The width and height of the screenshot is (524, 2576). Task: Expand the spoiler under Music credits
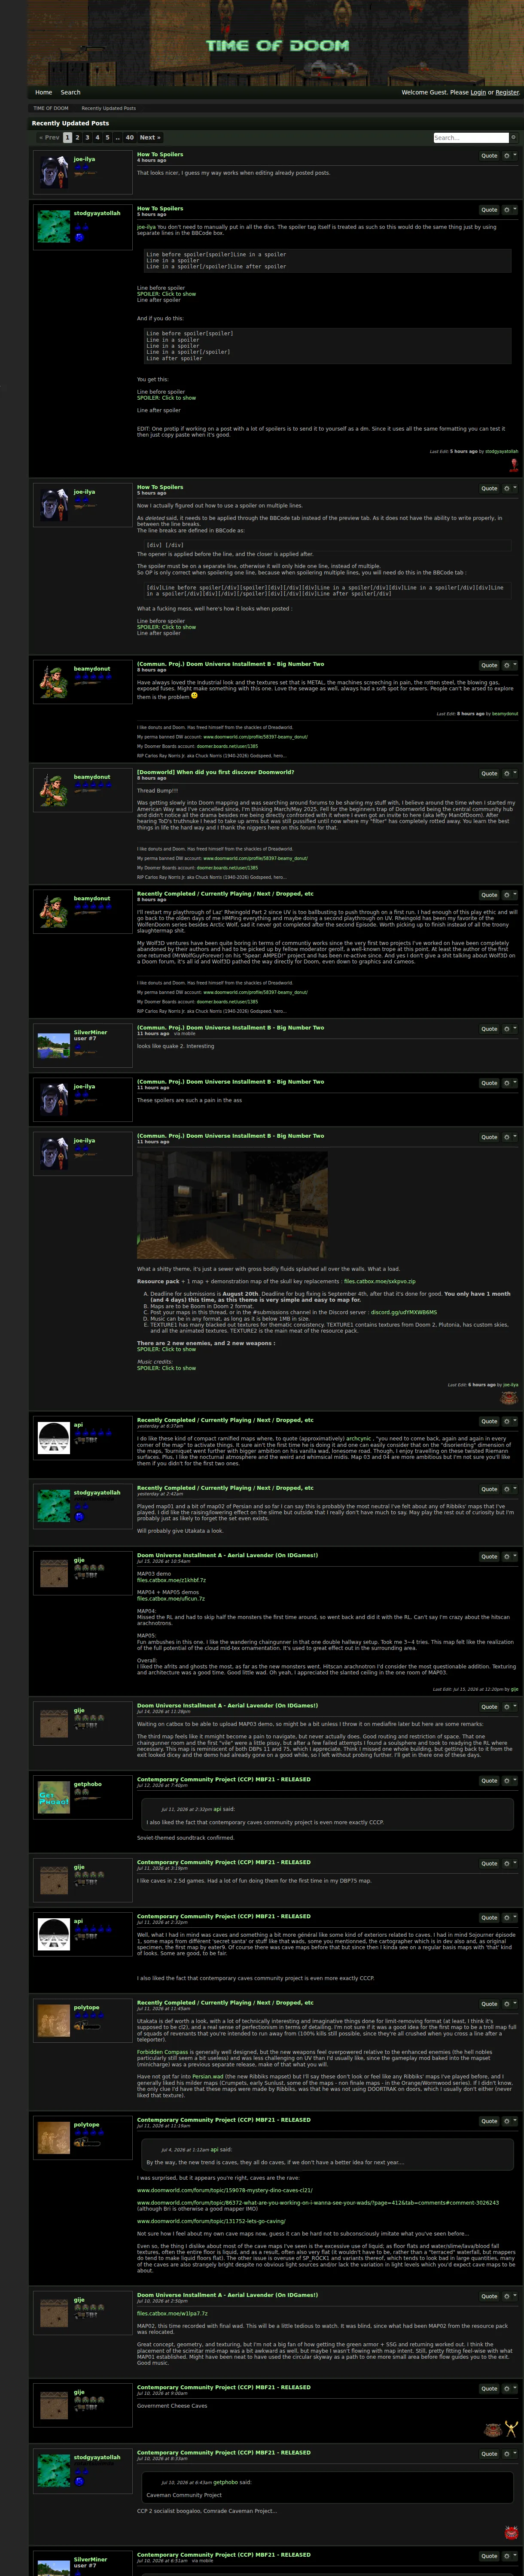tap(166, 1368)
